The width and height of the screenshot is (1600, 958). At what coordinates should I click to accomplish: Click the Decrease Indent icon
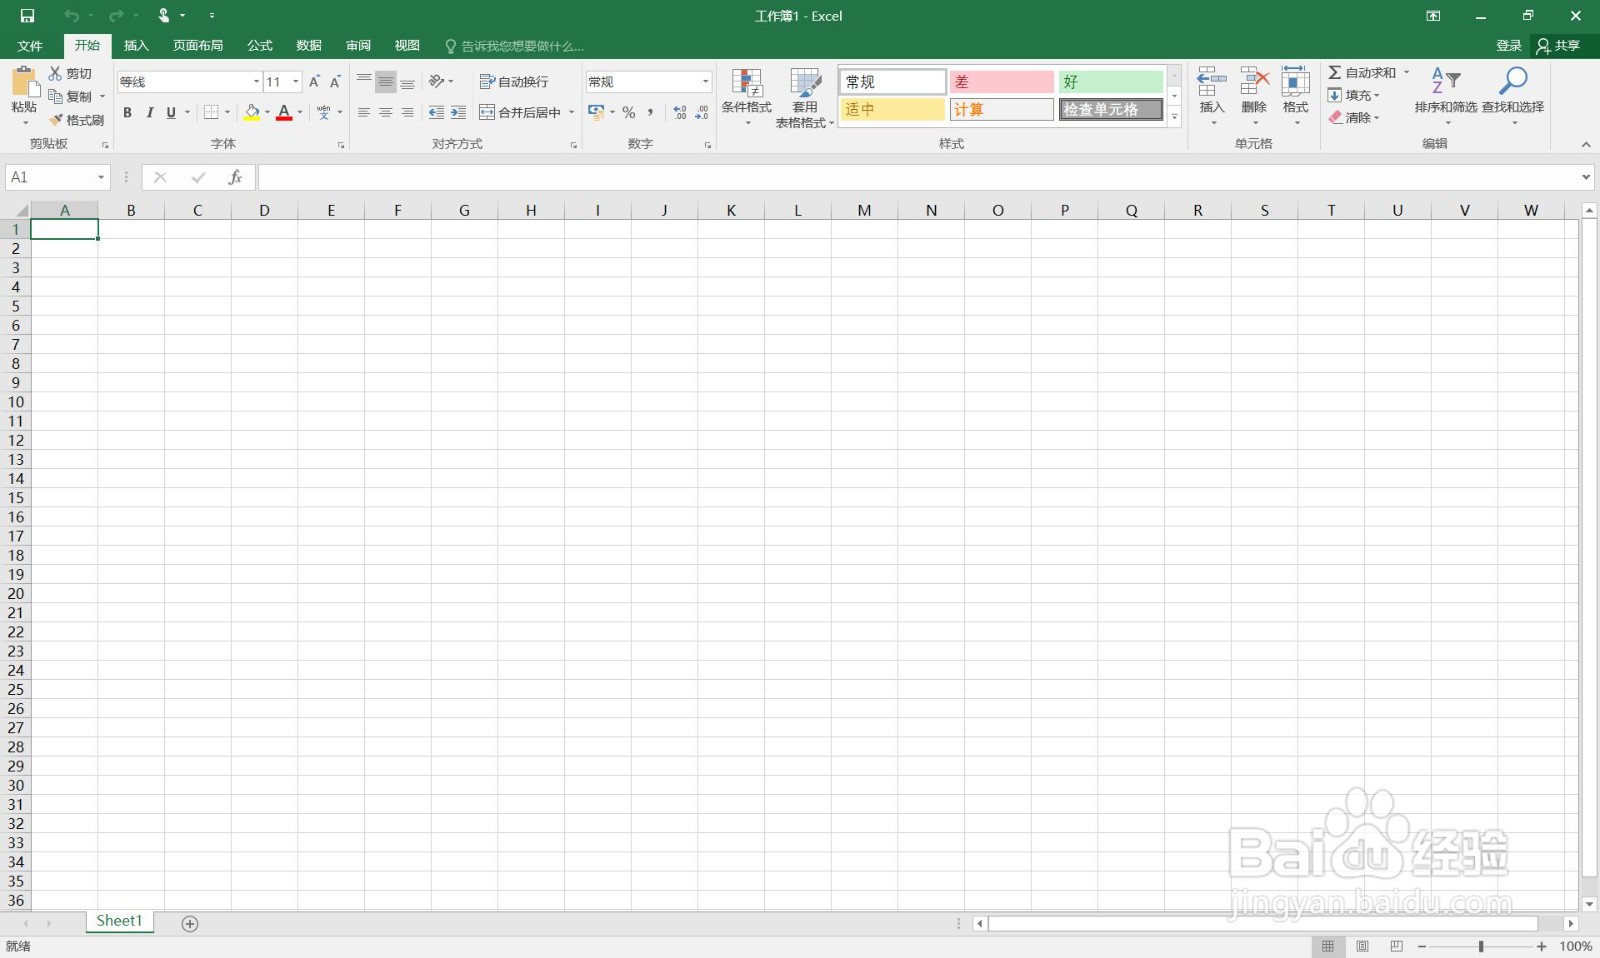pos(436,113)
